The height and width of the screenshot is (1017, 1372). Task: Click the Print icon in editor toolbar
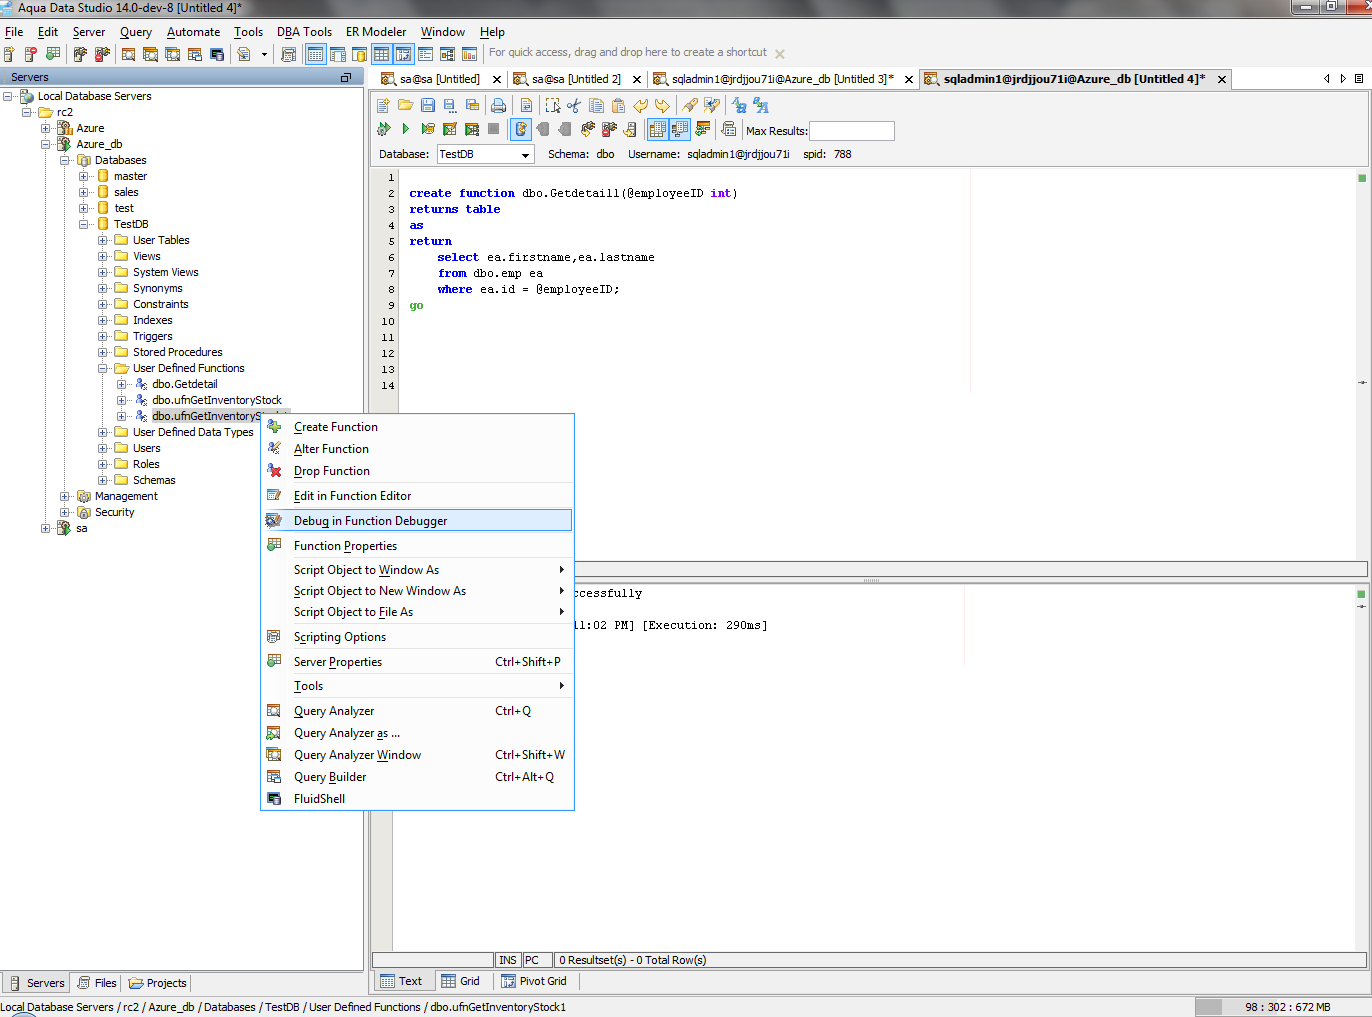pos(498,105)
